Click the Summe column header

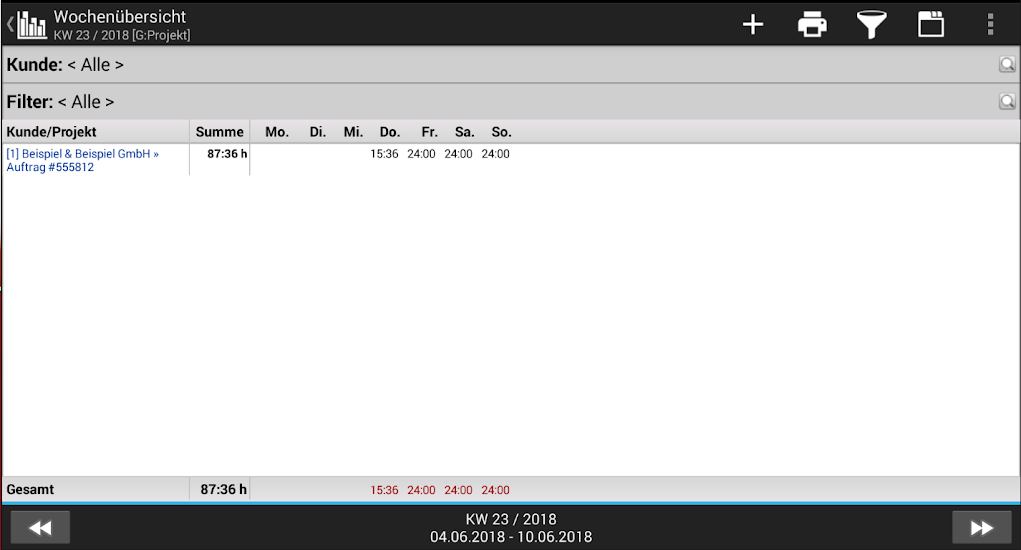219,132
